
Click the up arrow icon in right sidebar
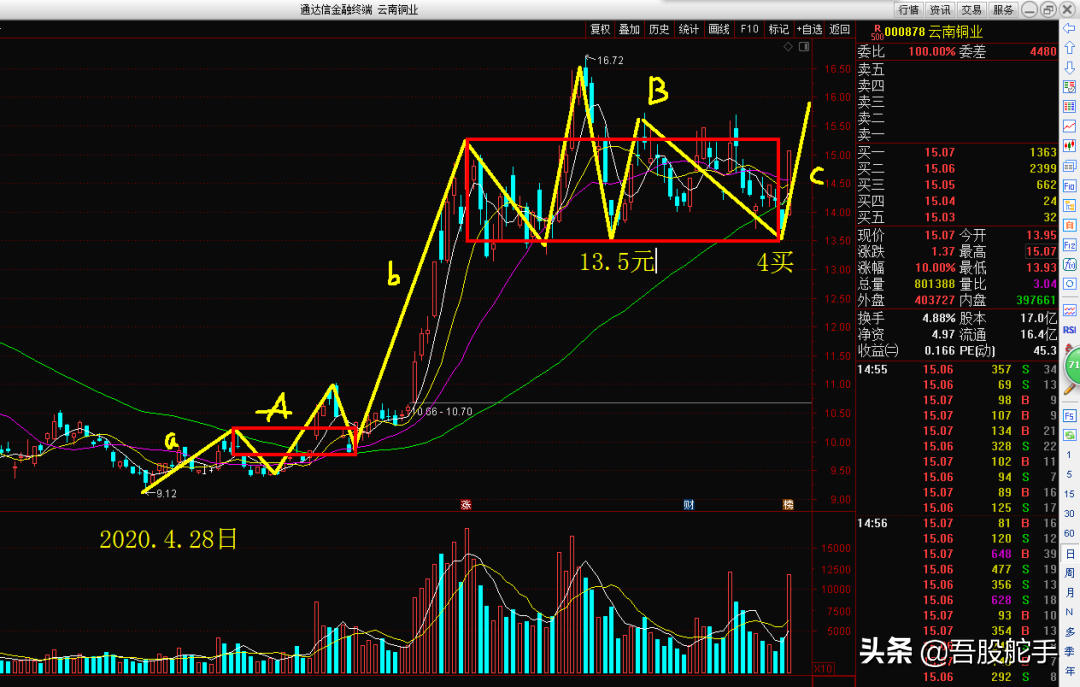pos(1070,48)
